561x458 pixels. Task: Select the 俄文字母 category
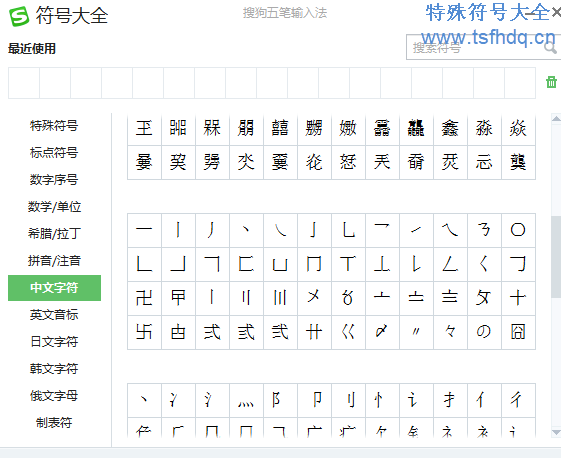(54, 396)
